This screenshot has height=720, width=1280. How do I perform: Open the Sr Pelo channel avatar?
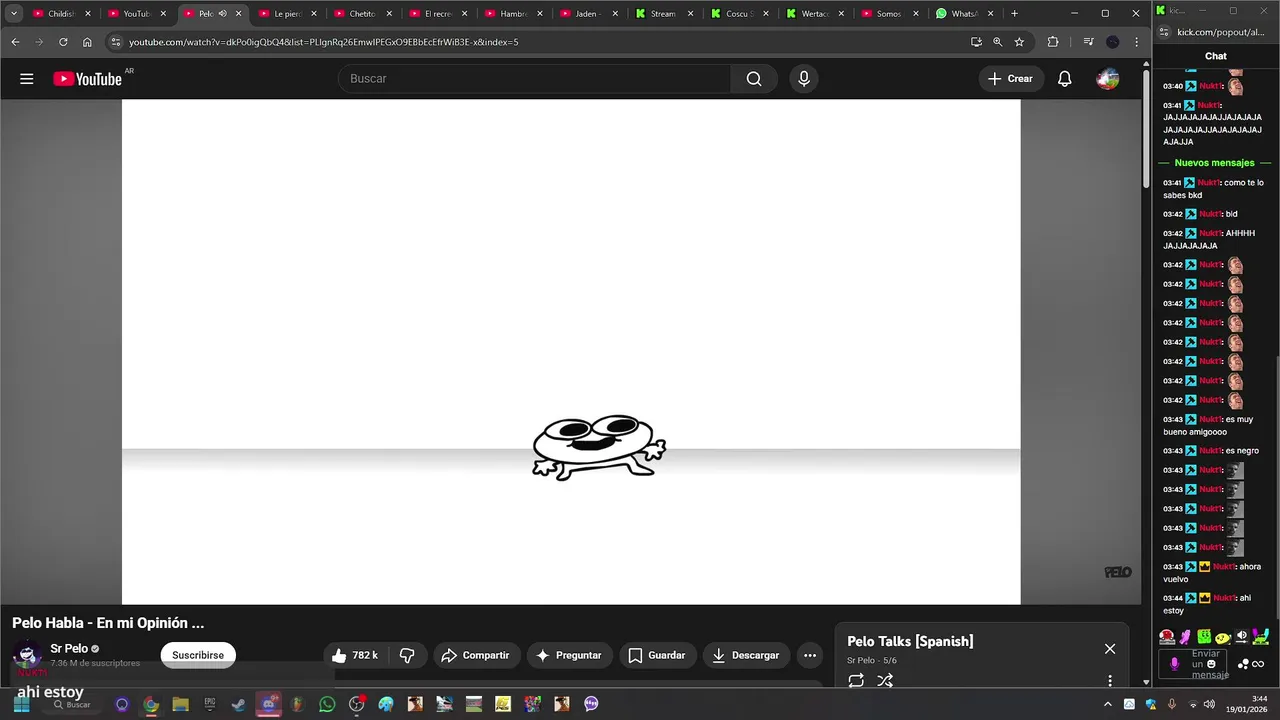pyautogui.click(x=27, y=655)
